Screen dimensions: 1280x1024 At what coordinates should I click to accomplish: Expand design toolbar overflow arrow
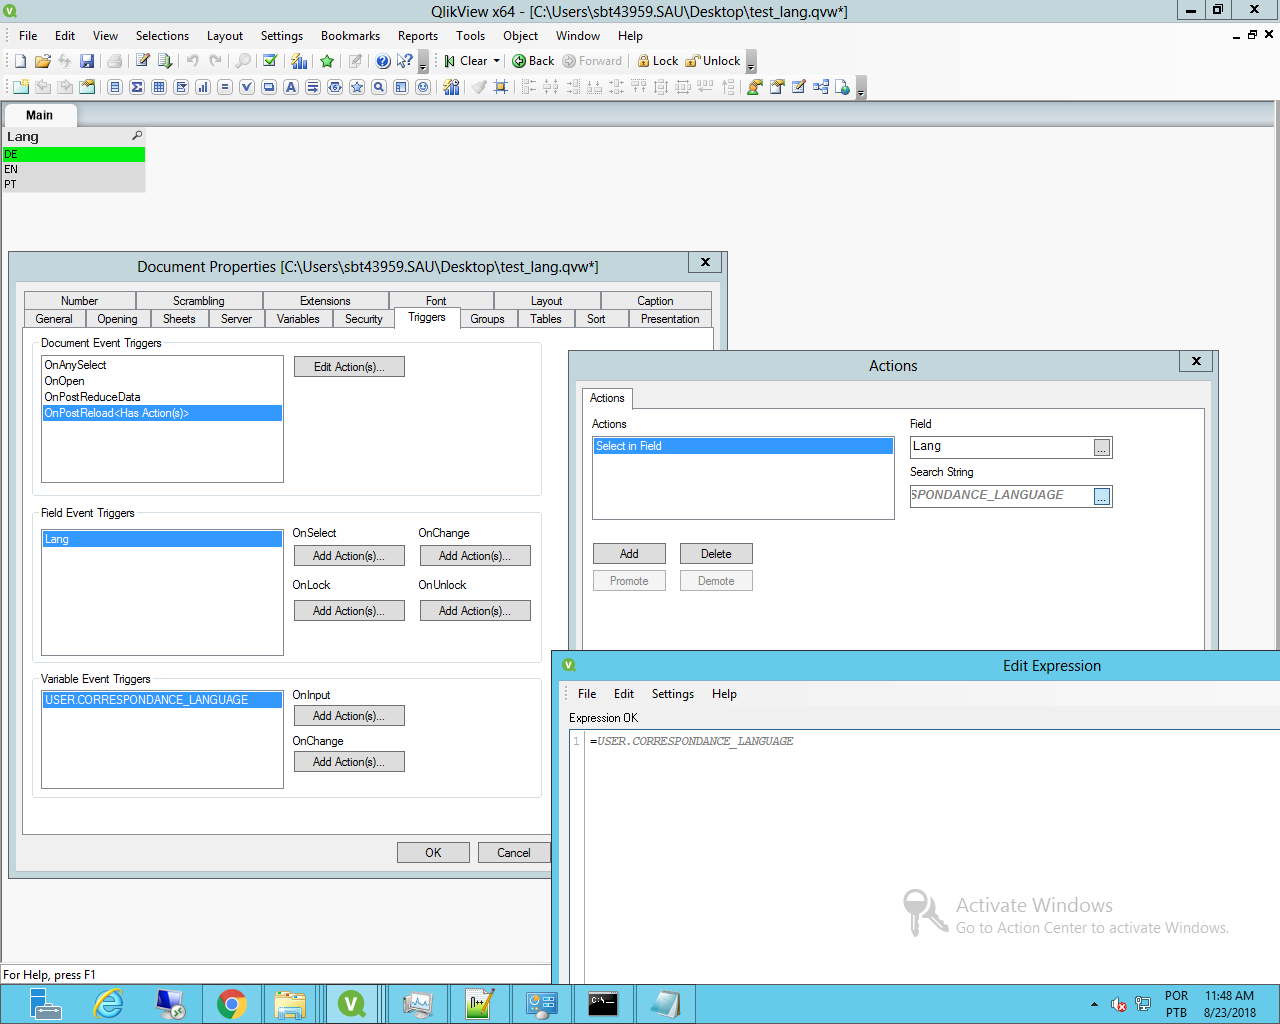(861, 90)
